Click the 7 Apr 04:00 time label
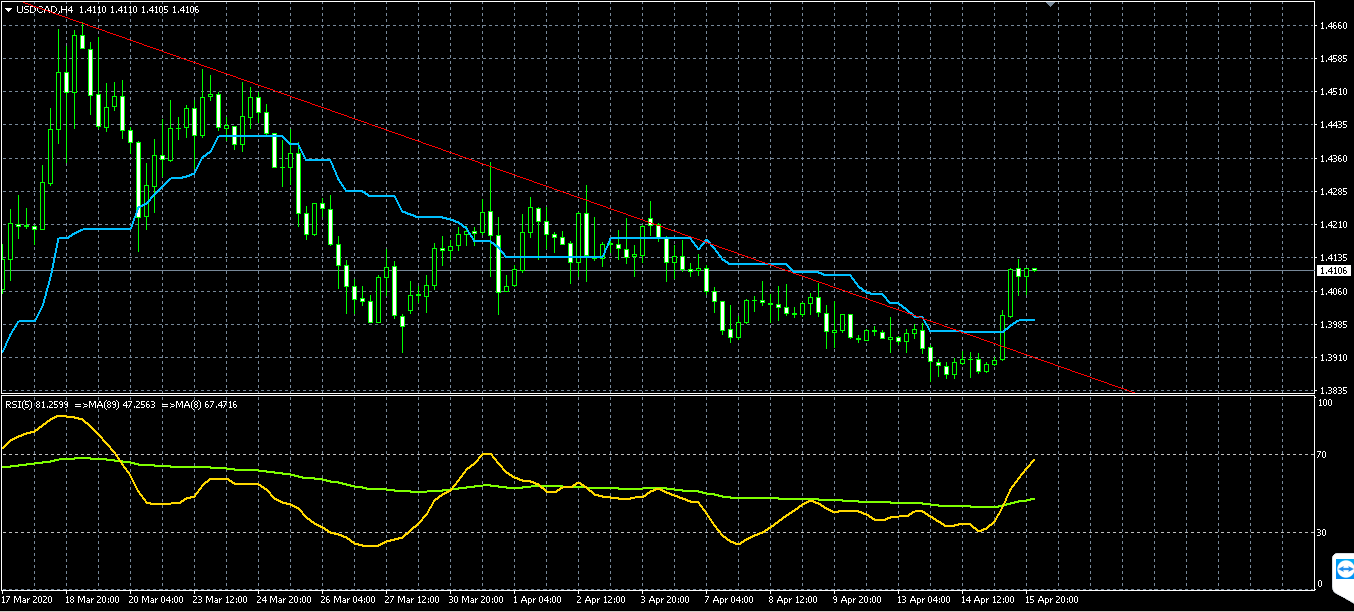This screenshot has height=612, width=1354. click(x=730, y=601)
